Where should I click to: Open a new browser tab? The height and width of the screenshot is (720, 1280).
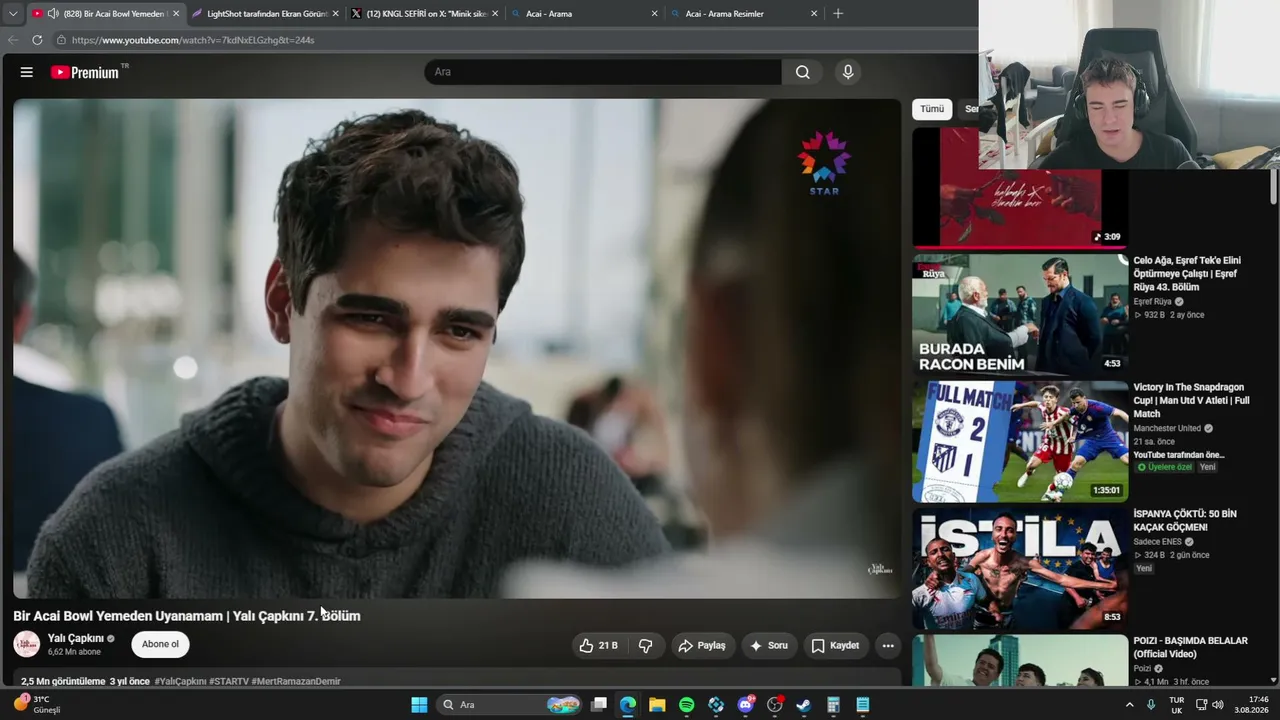point(838,14)
